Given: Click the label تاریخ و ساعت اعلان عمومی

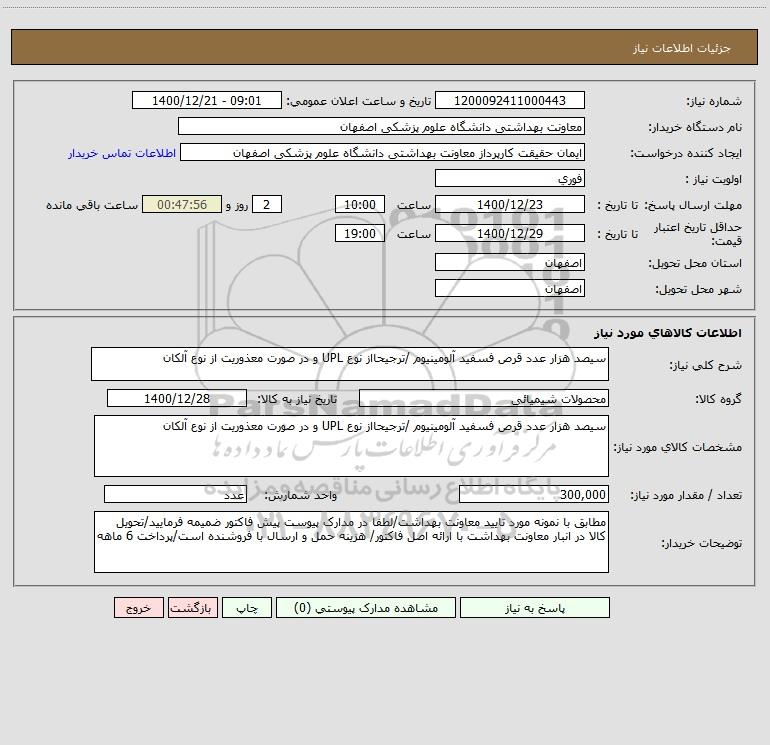Looking at the screenshot, I should (x=358, y=101).
